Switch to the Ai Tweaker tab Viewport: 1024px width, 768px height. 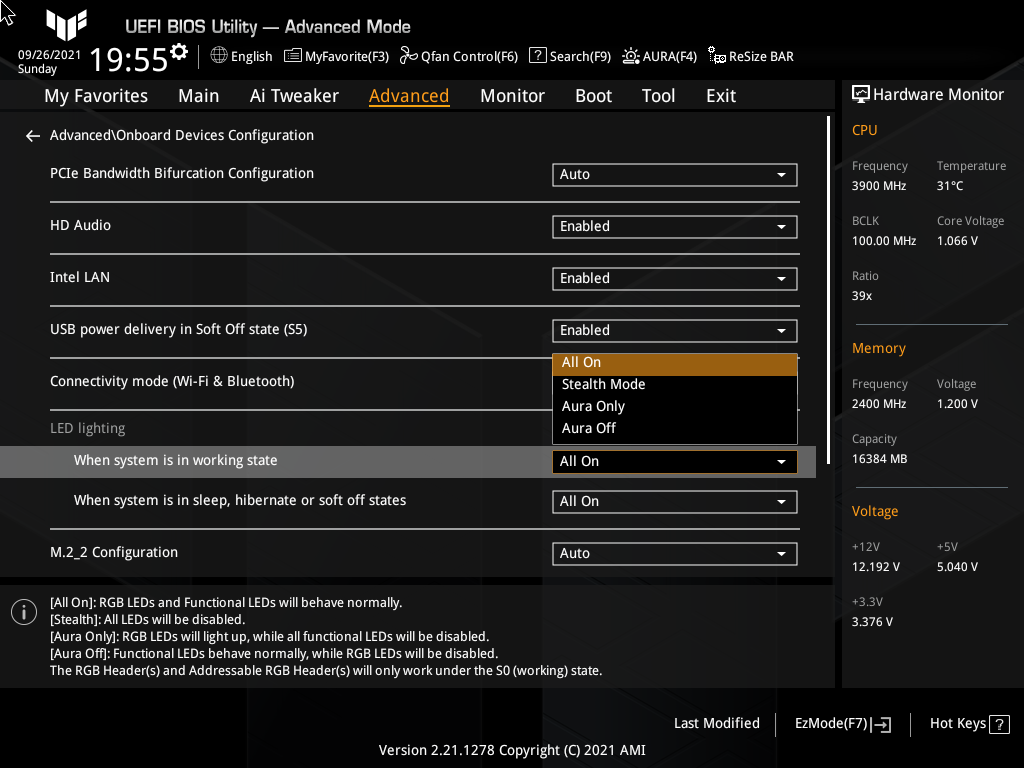tap(294, 95)
